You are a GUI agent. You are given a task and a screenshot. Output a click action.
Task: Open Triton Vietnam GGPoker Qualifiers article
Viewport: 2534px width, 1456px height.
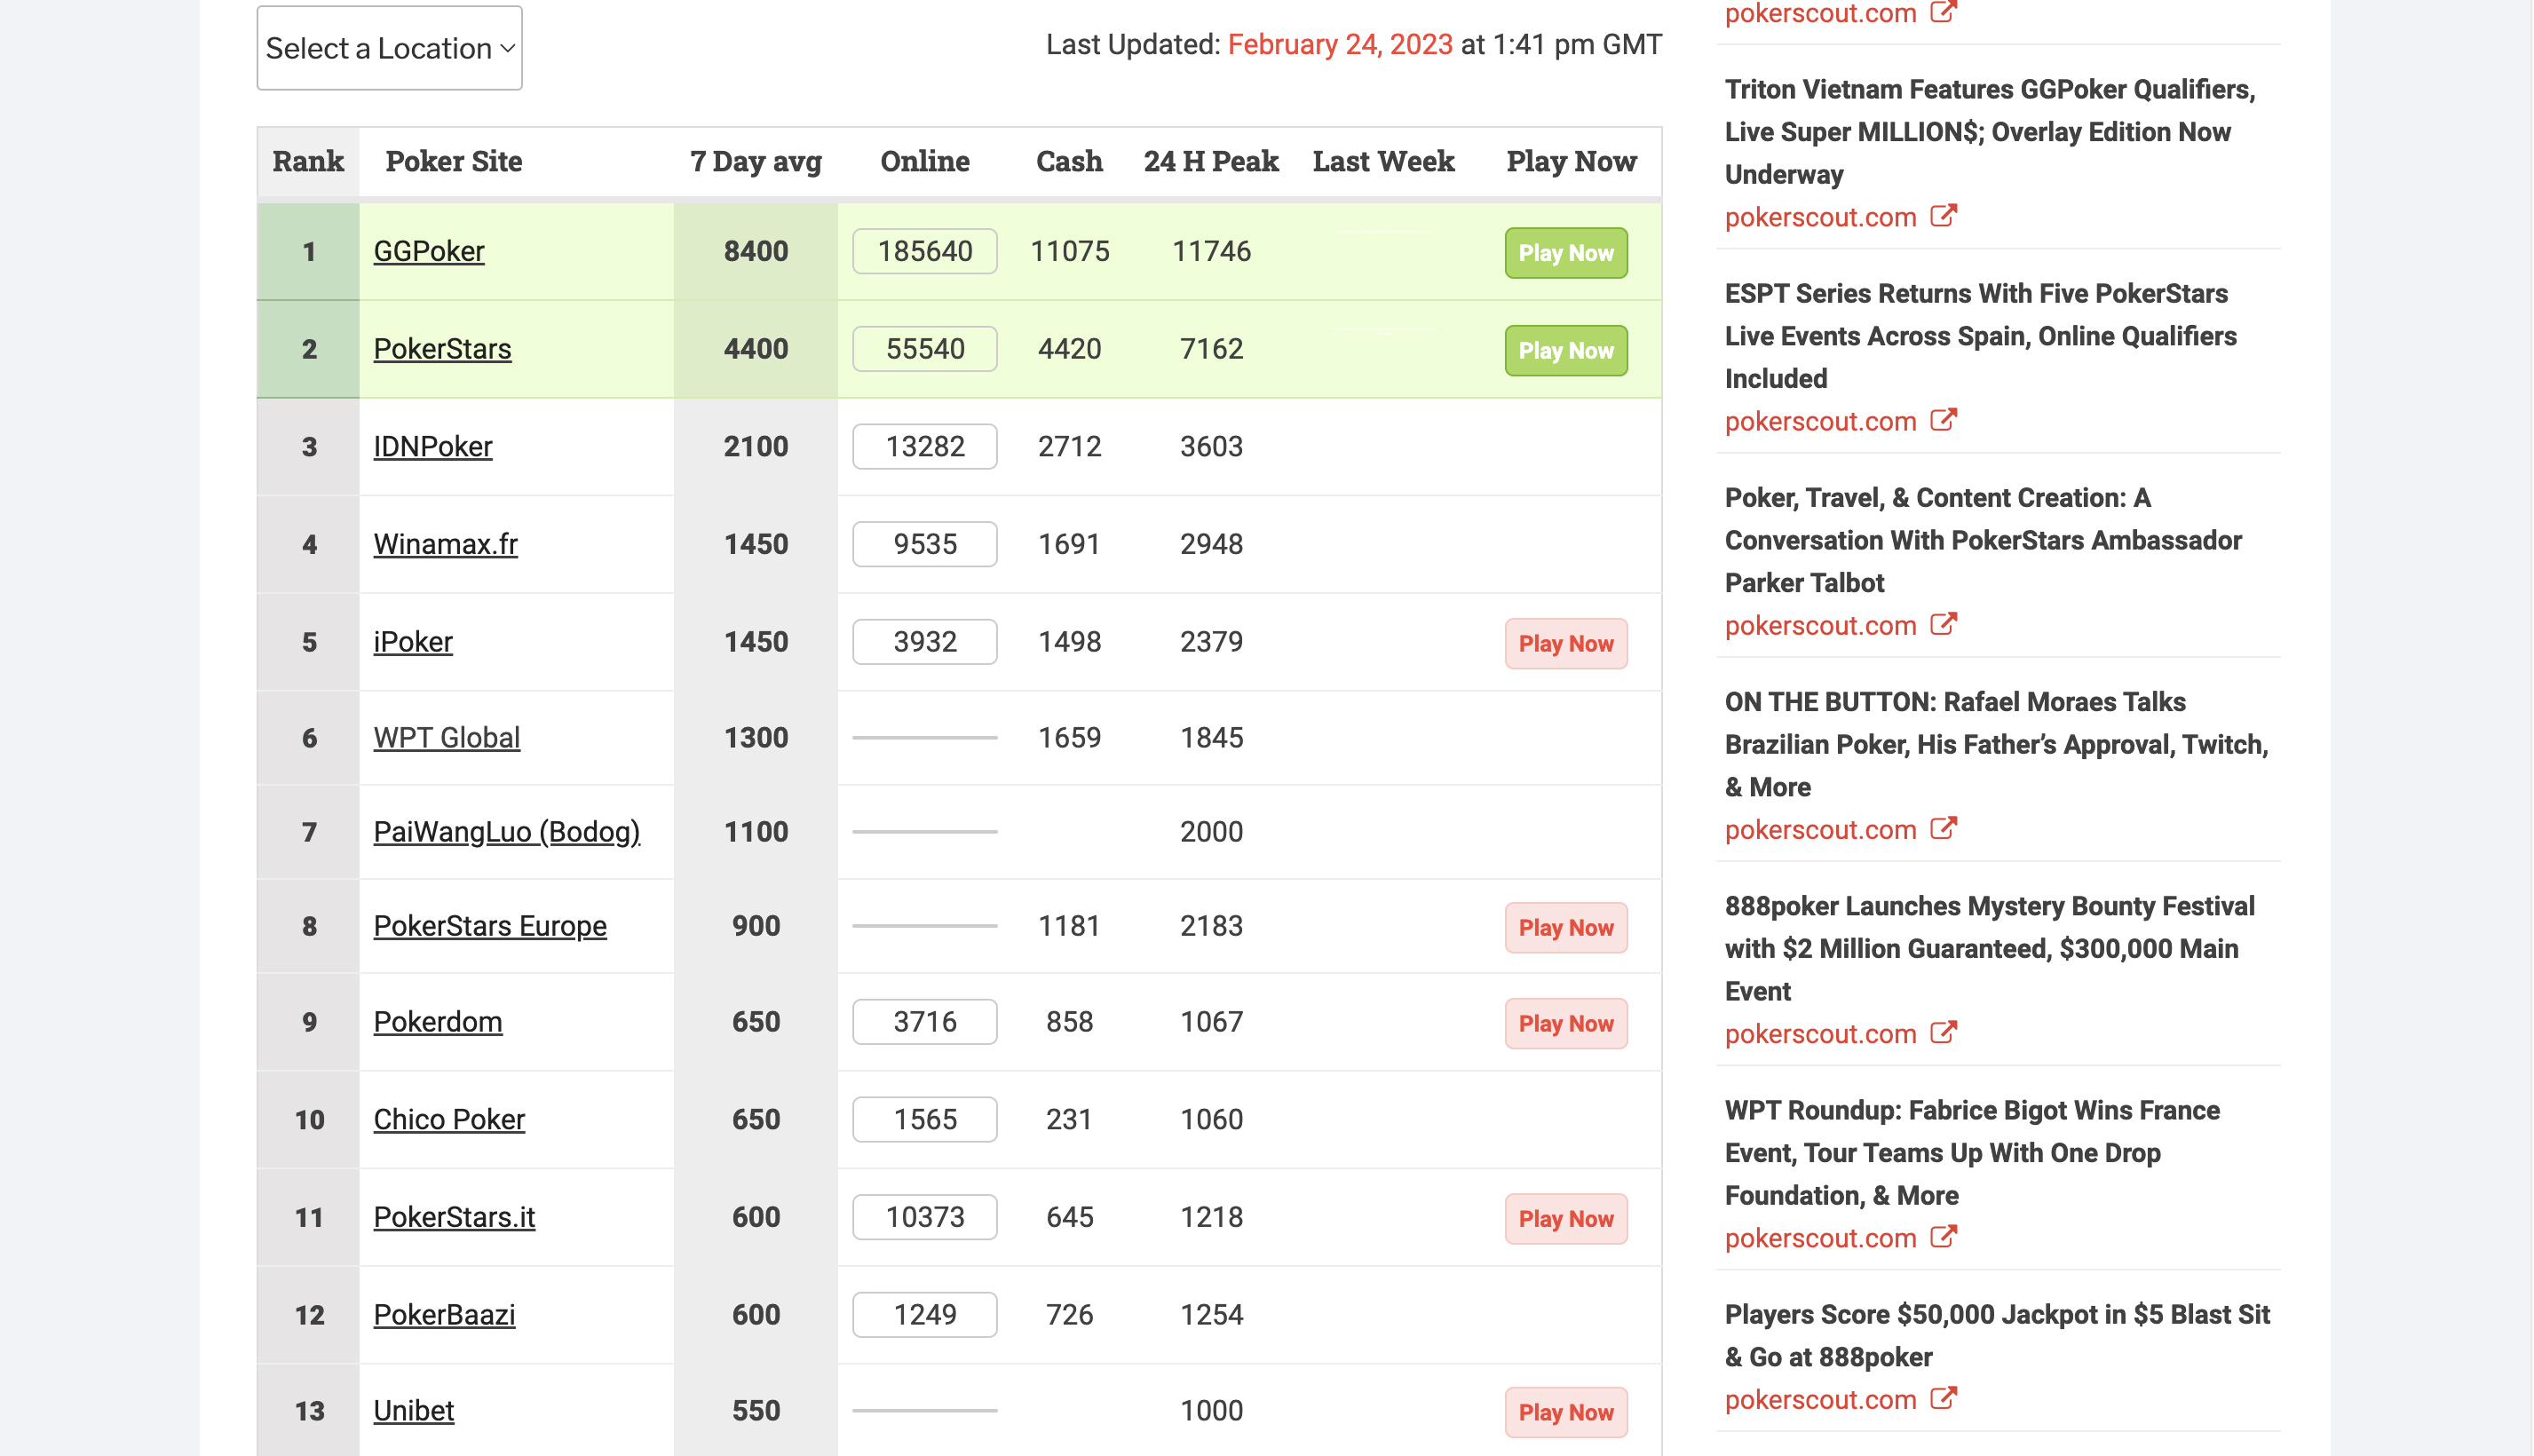click(x=1989, y=132)
